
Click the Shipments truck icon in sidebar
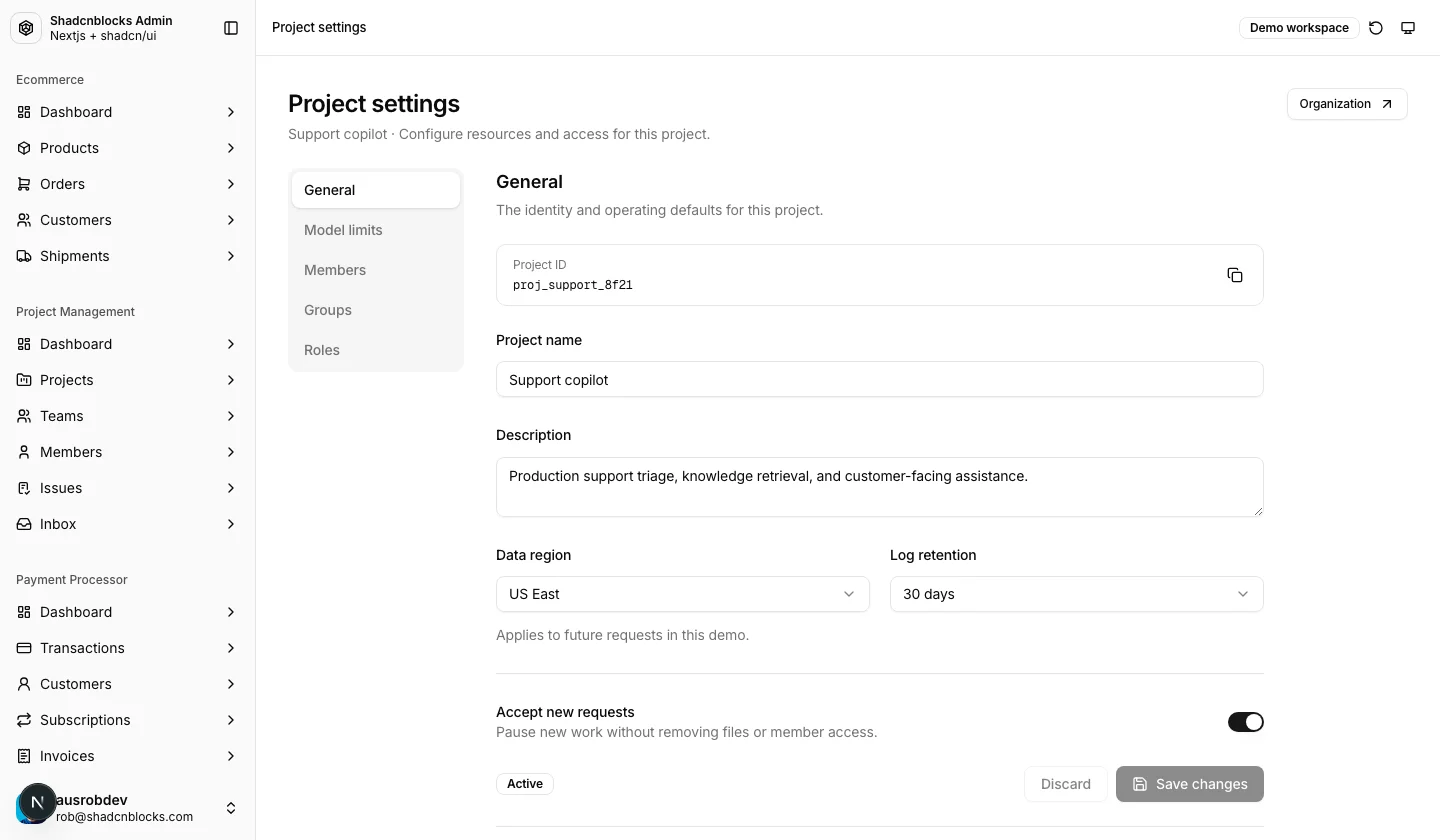[x=24, y=256]
